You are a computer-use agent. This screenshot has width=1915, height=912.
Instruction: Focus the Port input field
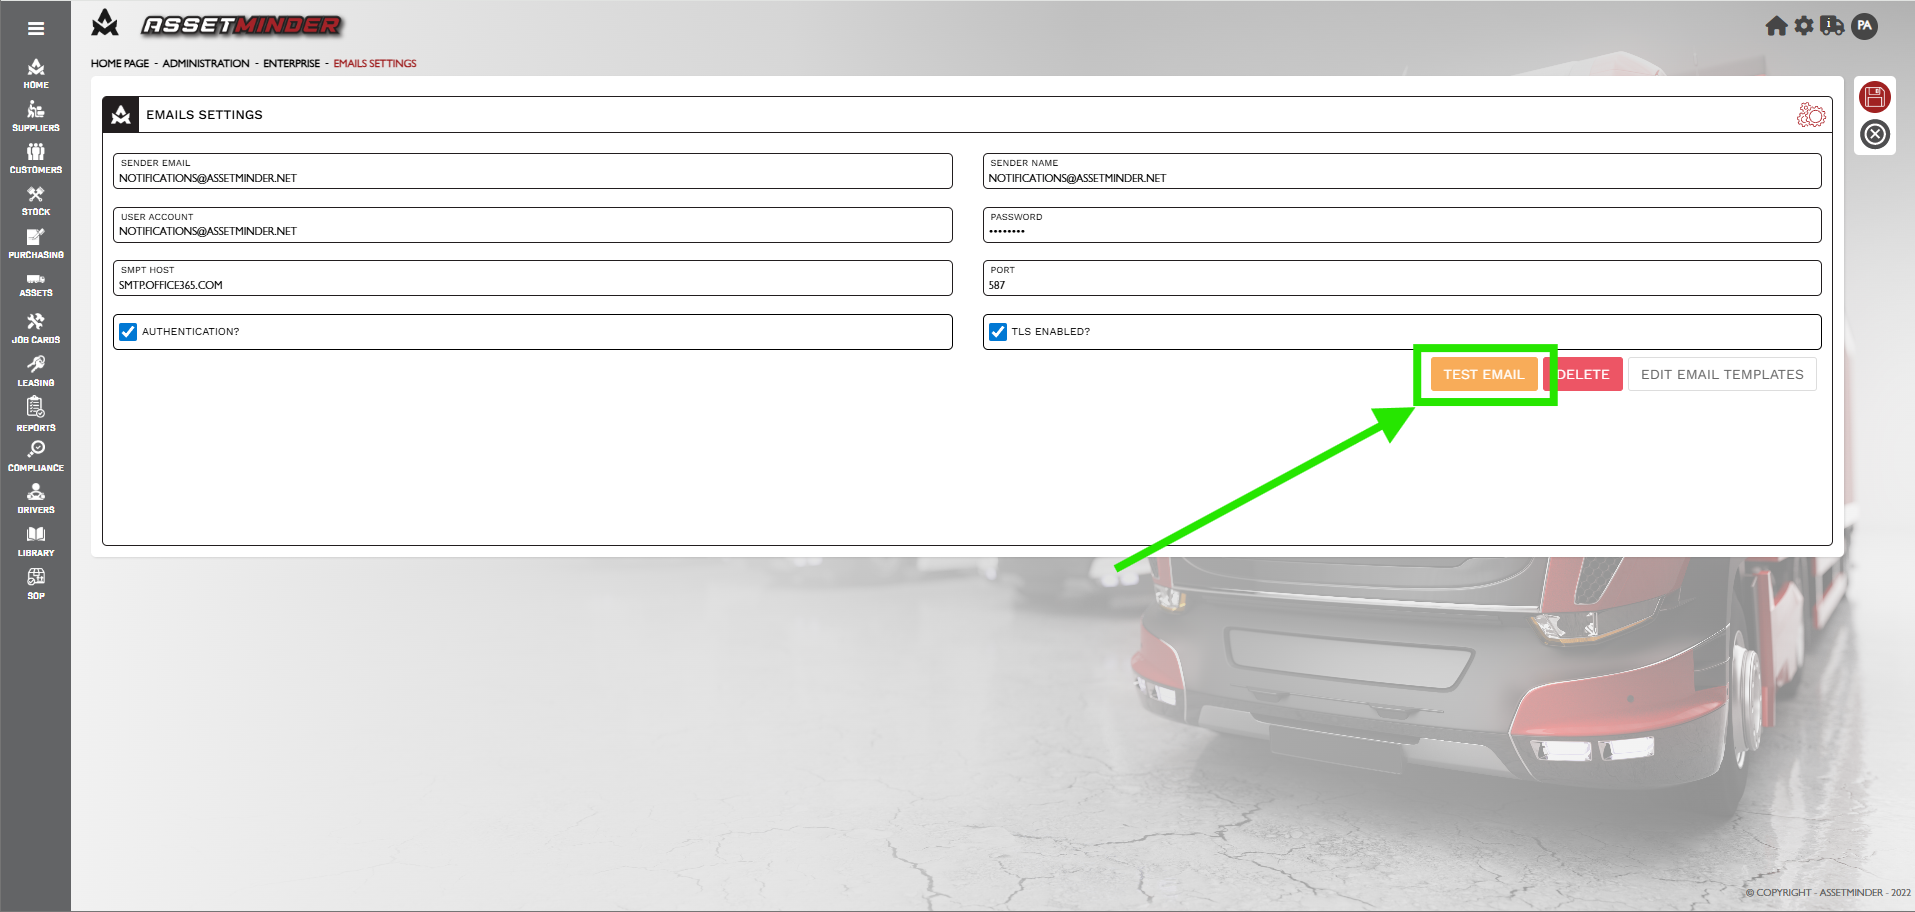(x=1400, y=285)
